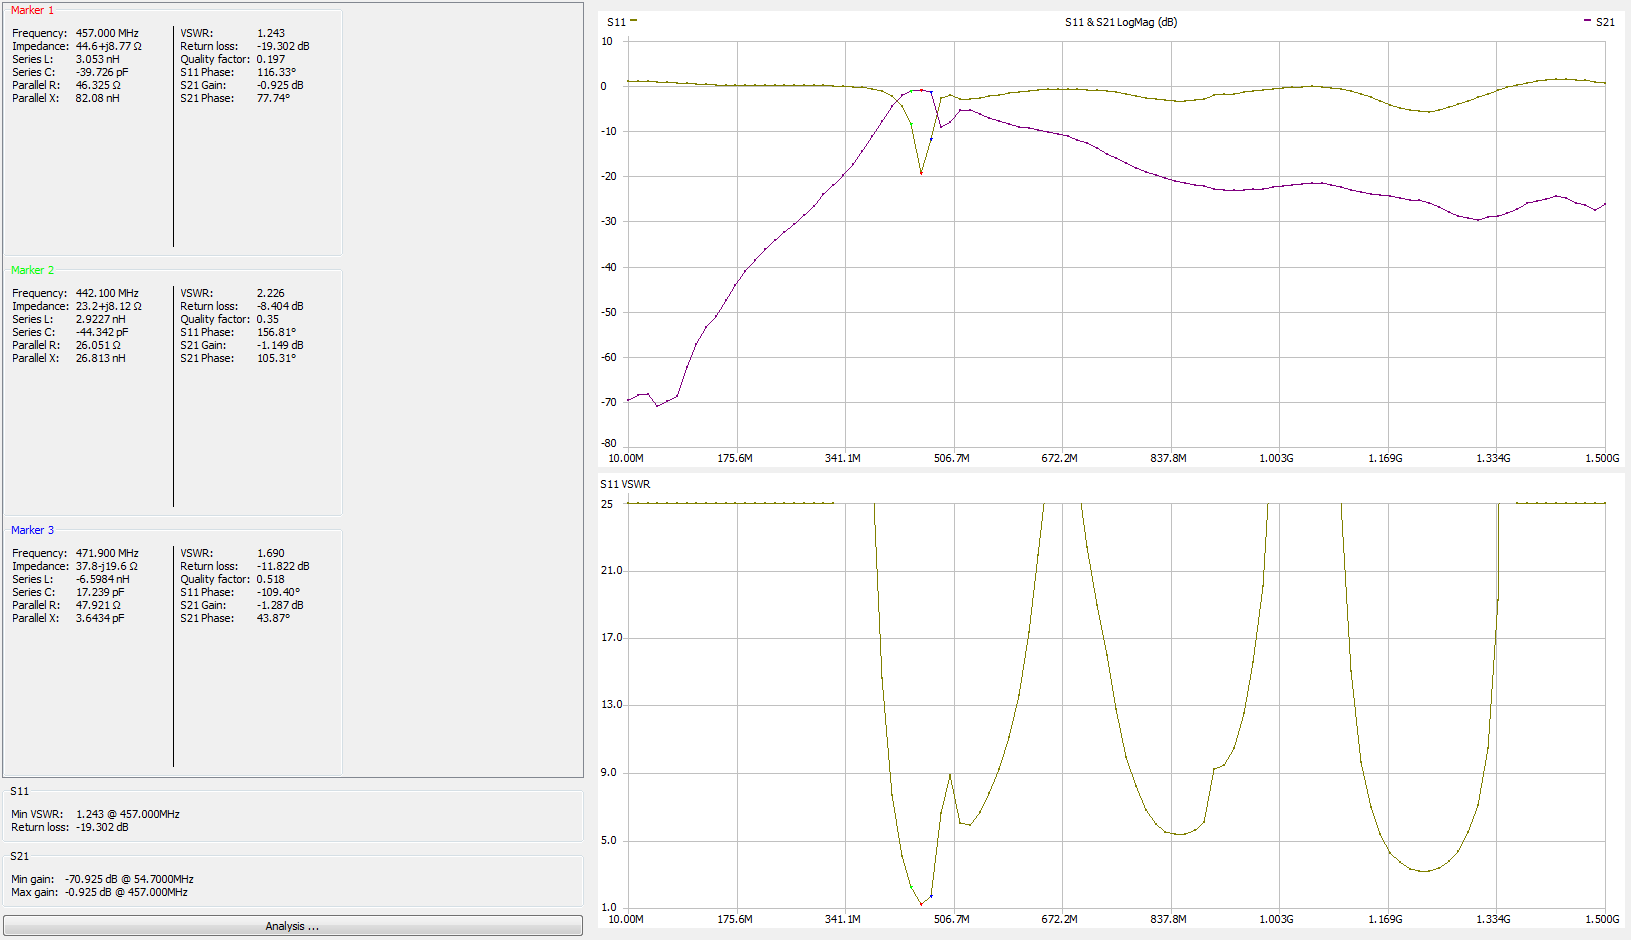Select the green Marker 2 heading
Image resolution: width=1631 pixels, height=940 pixels.
coord(32,270)
